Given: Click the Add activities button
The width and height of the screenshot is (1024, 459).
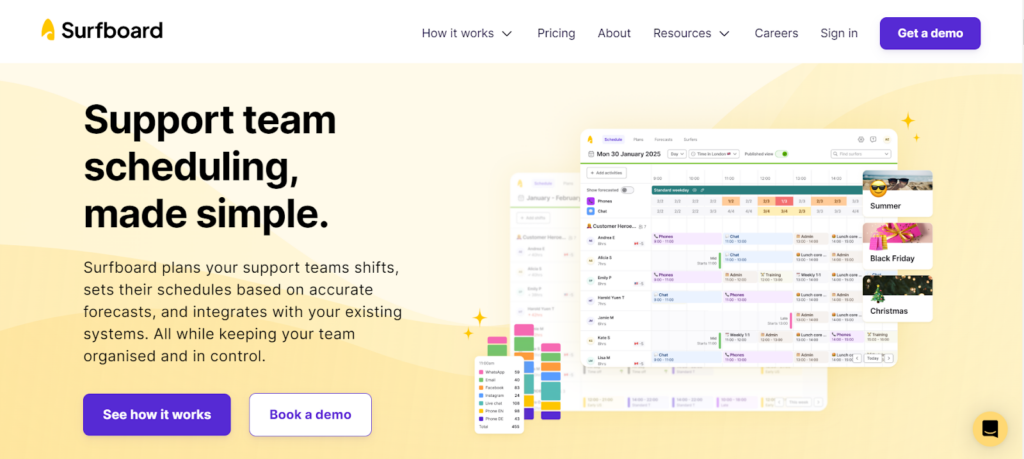Looking at the screenshot, I should 607,173.
